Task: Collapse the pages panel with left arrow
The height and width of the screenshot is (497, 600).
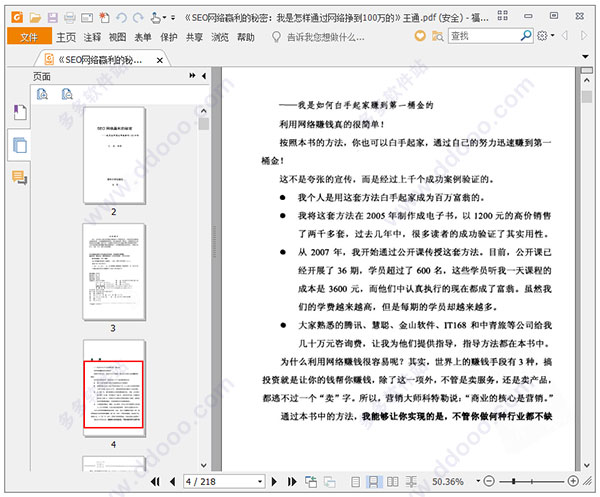Action: pyautogui.click(x=204, y=76)
